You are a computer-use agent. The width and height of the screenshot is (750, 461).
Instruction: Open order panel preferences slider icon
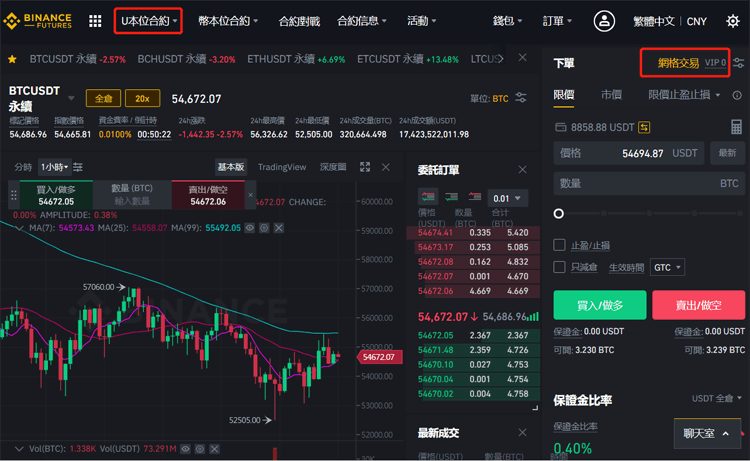739,63
